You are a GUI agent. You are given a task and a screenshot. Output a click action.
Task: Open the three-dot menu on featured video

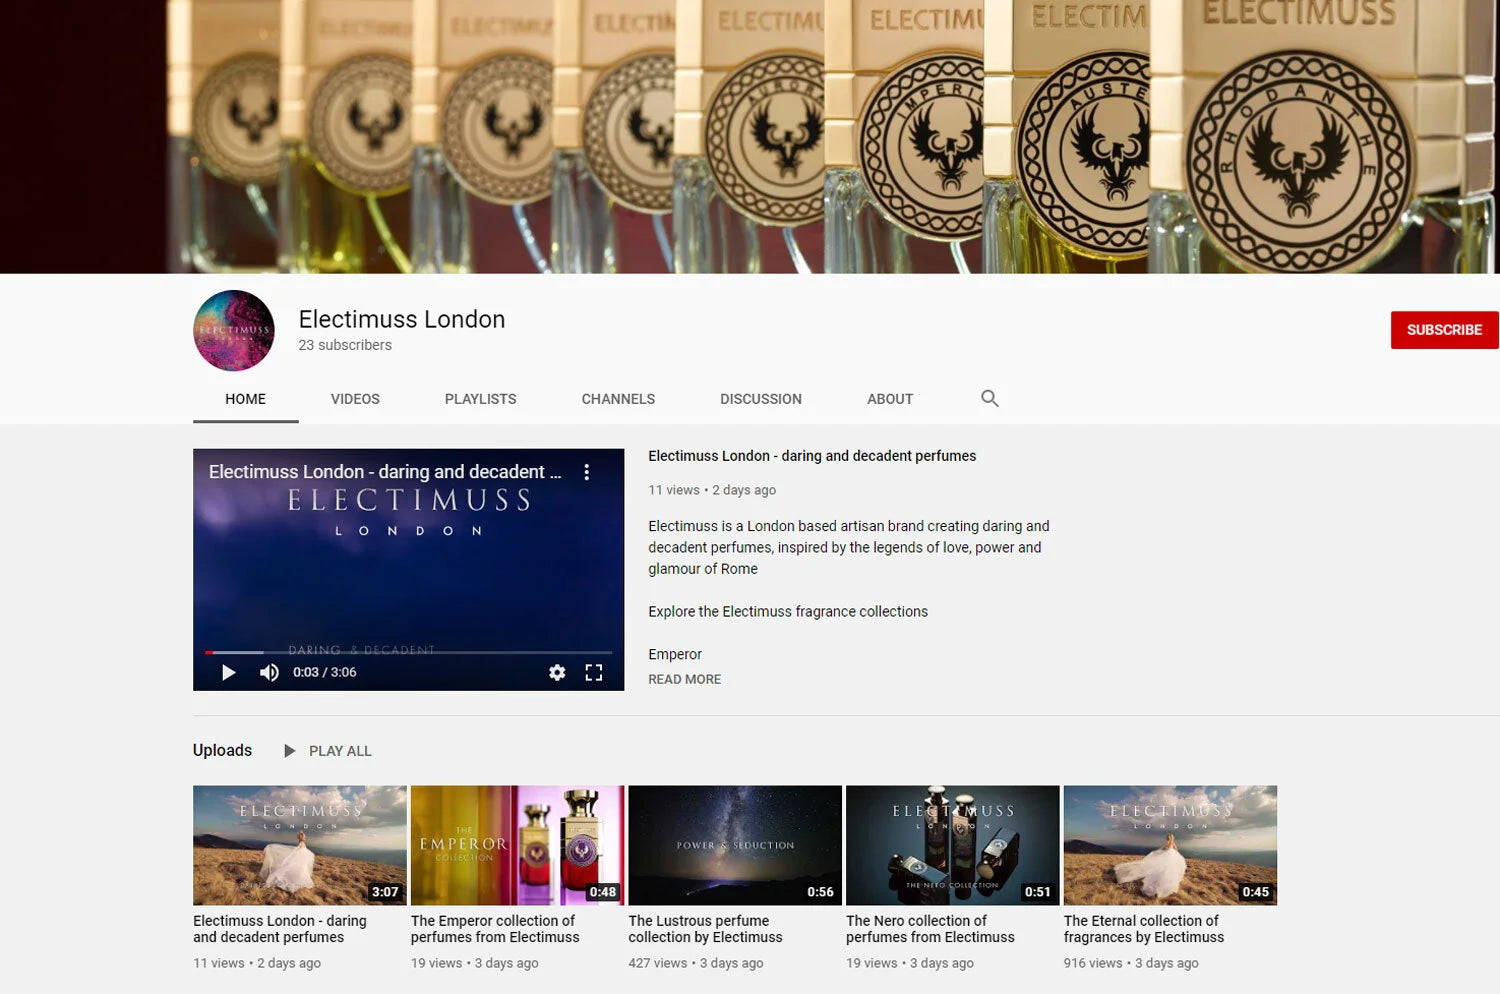(x=587, y=472)
